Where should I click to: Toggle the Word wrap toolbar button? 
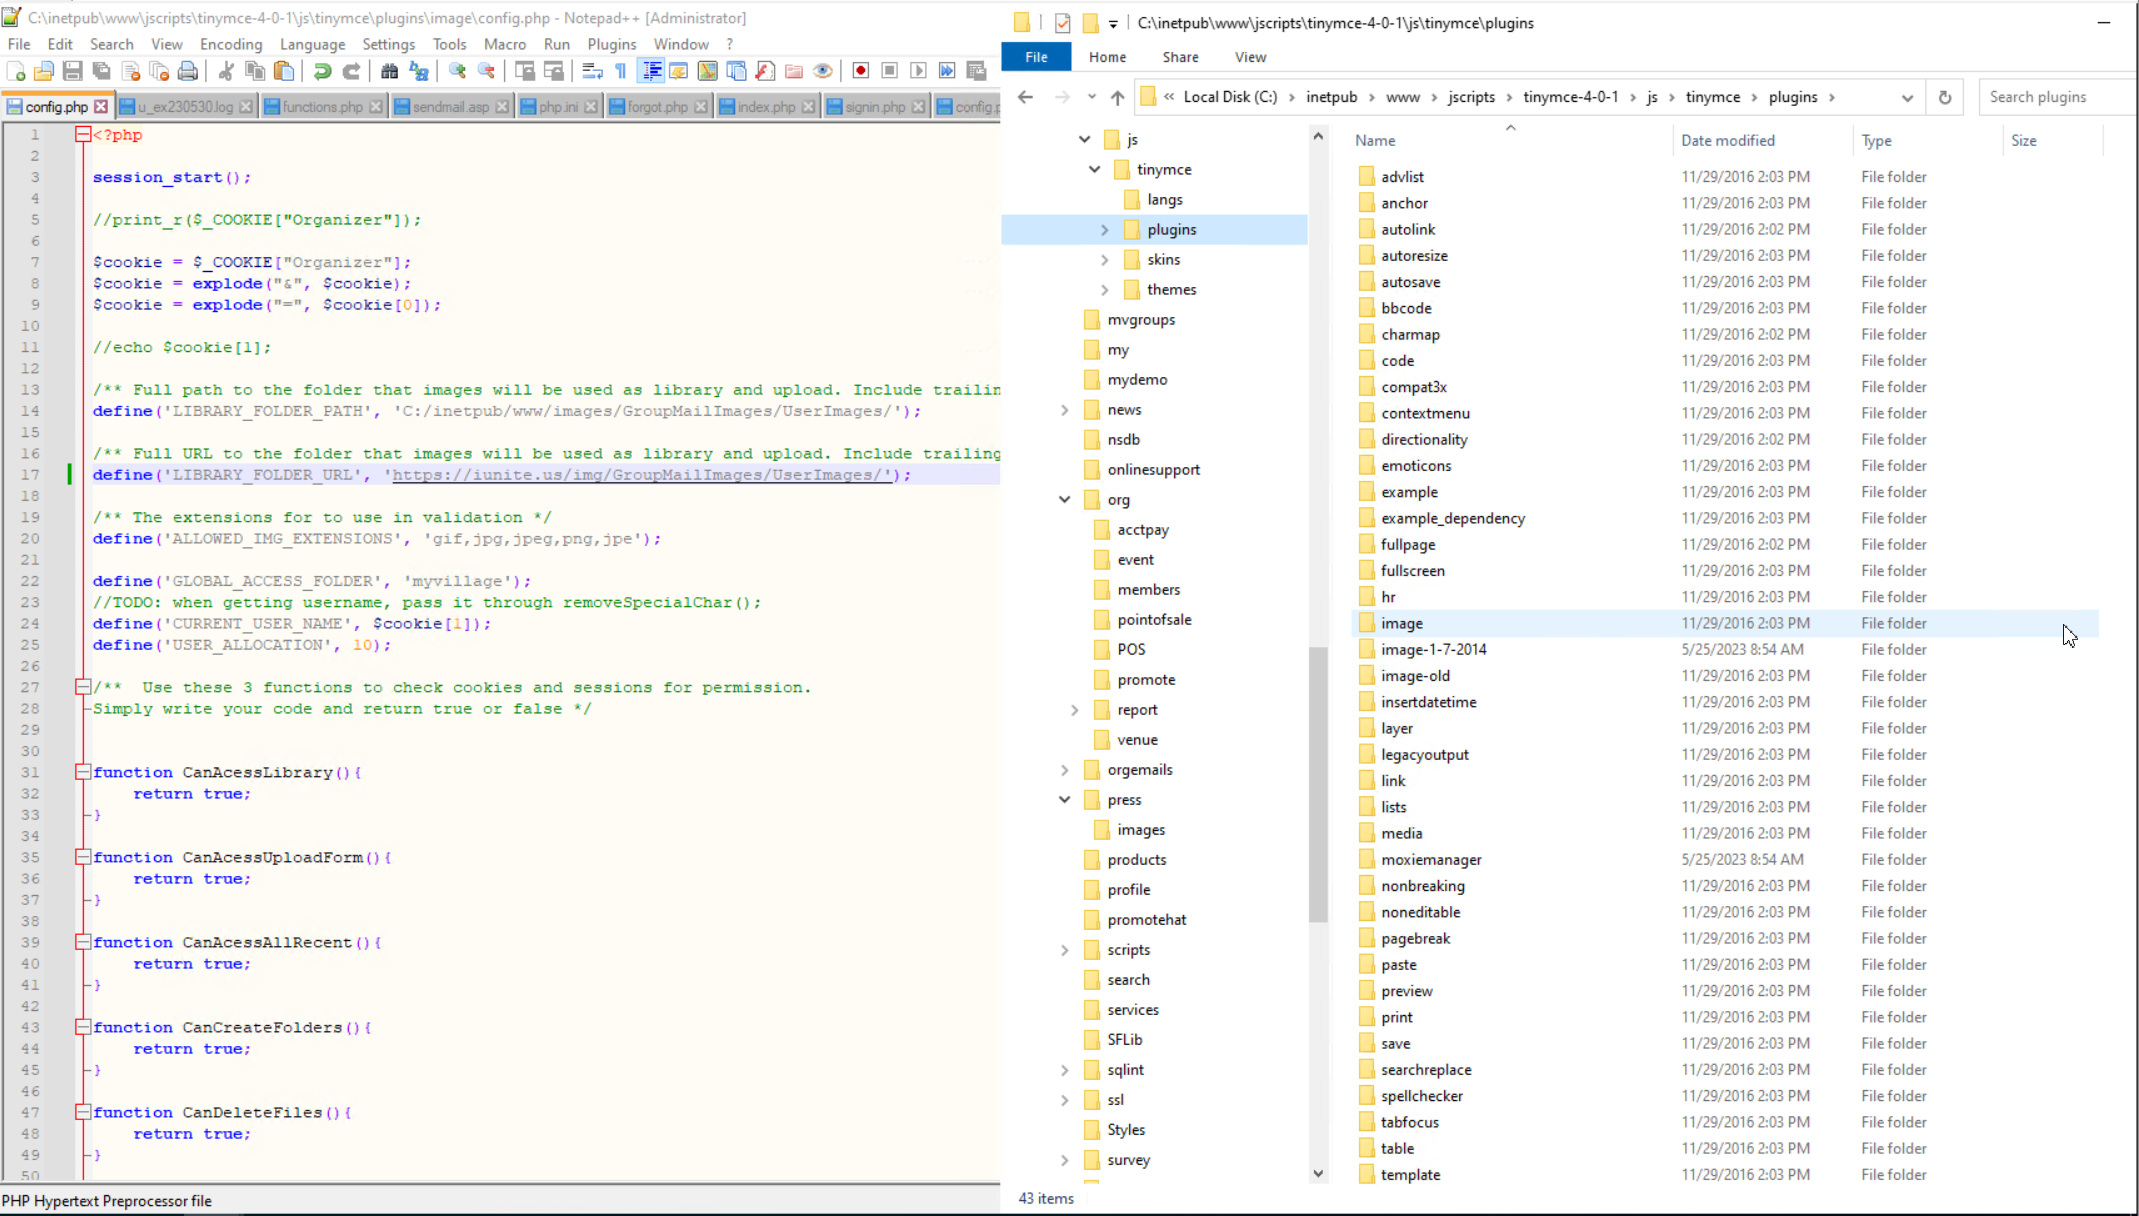click(592, 71)
